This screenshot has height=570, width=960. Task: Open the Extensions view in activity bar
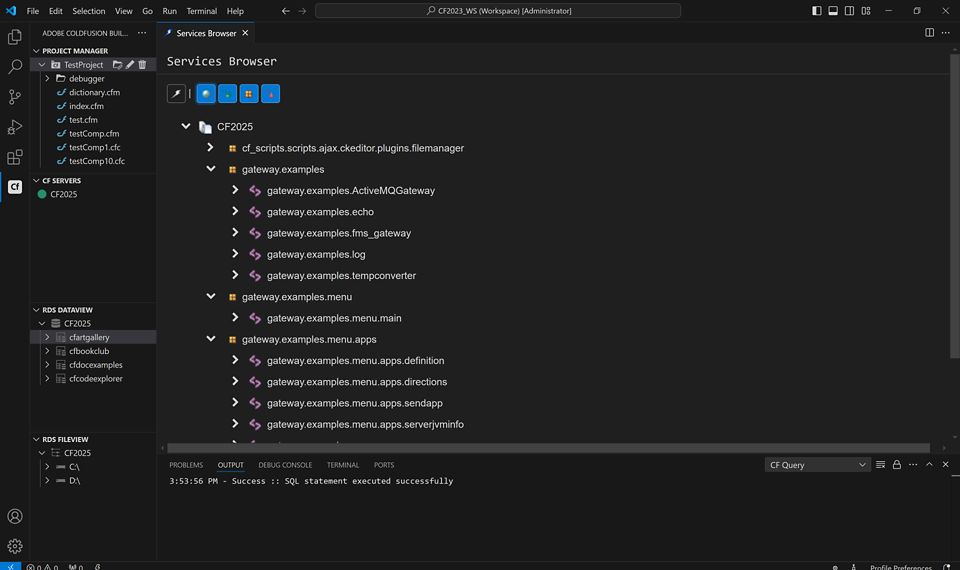click(x=15, y=157)
